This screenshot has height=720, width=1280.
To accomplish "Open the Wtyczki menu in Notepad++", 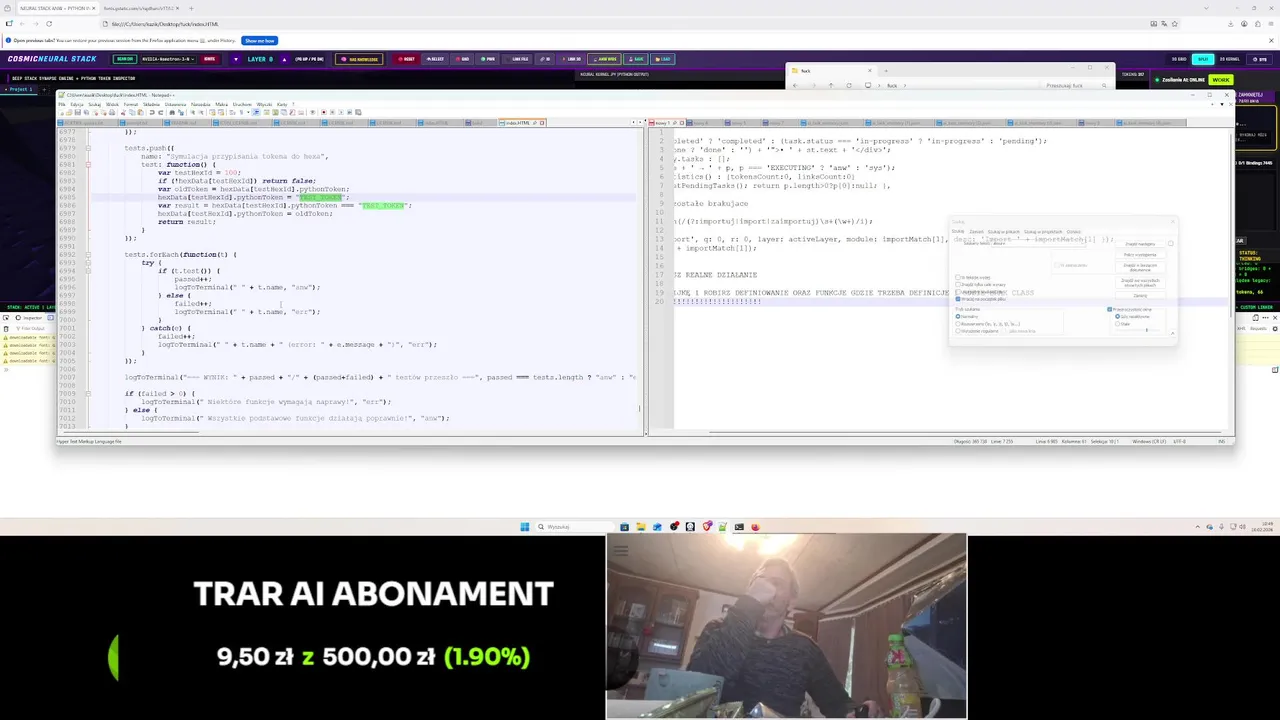I will 262,104.
